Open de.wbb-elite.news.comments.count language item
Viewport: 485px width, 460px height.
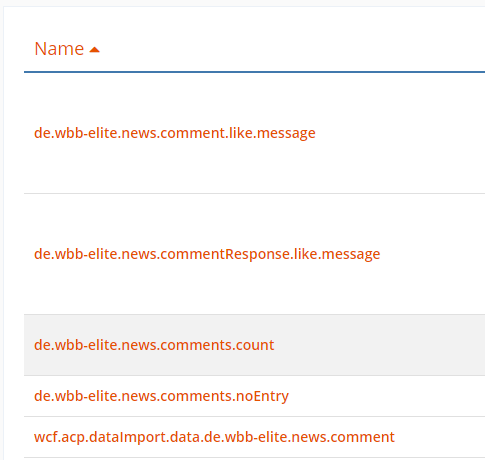[x=154, y=345]
